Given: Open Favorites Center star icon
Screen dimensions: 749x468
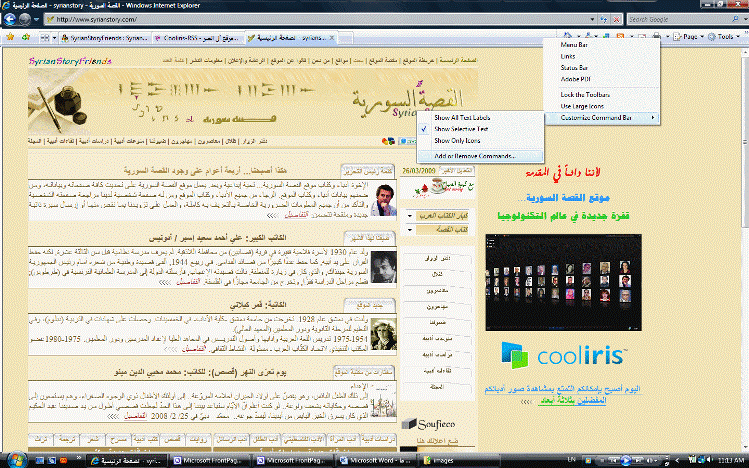Looking at the screenshot, I should 10,37.
